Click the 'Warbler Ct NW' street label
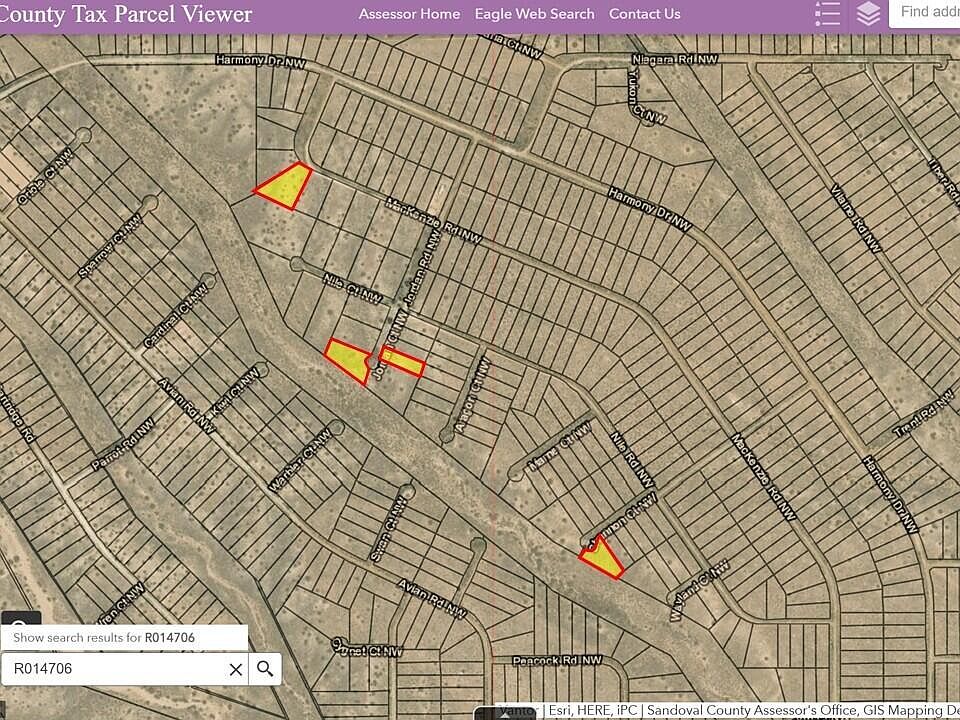 coord(300,460)
